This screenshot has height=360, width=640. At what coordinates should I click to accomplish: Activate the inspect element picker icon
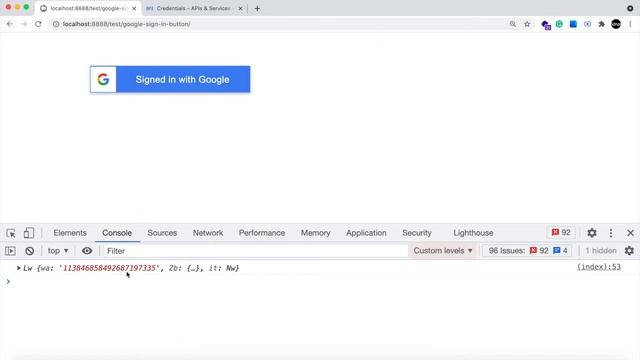point(11,233)
